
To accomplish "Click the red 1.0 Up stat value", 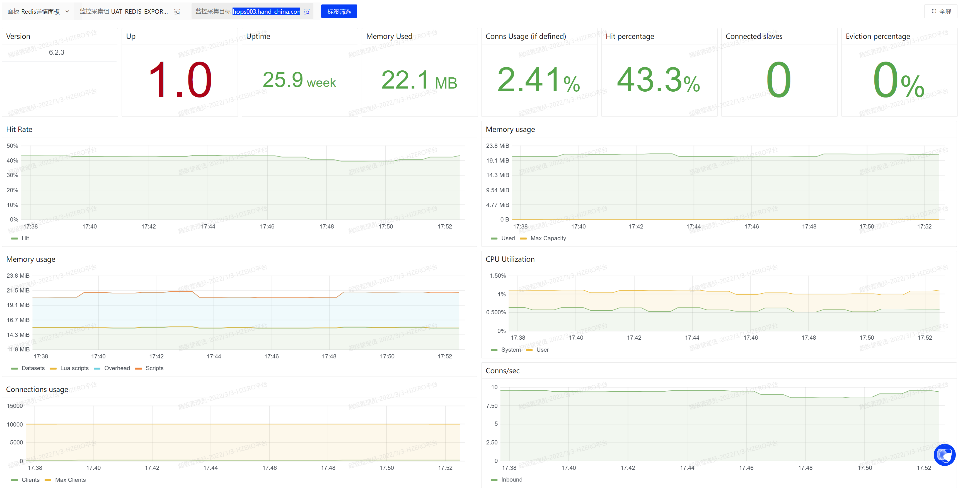I will 180,80.
